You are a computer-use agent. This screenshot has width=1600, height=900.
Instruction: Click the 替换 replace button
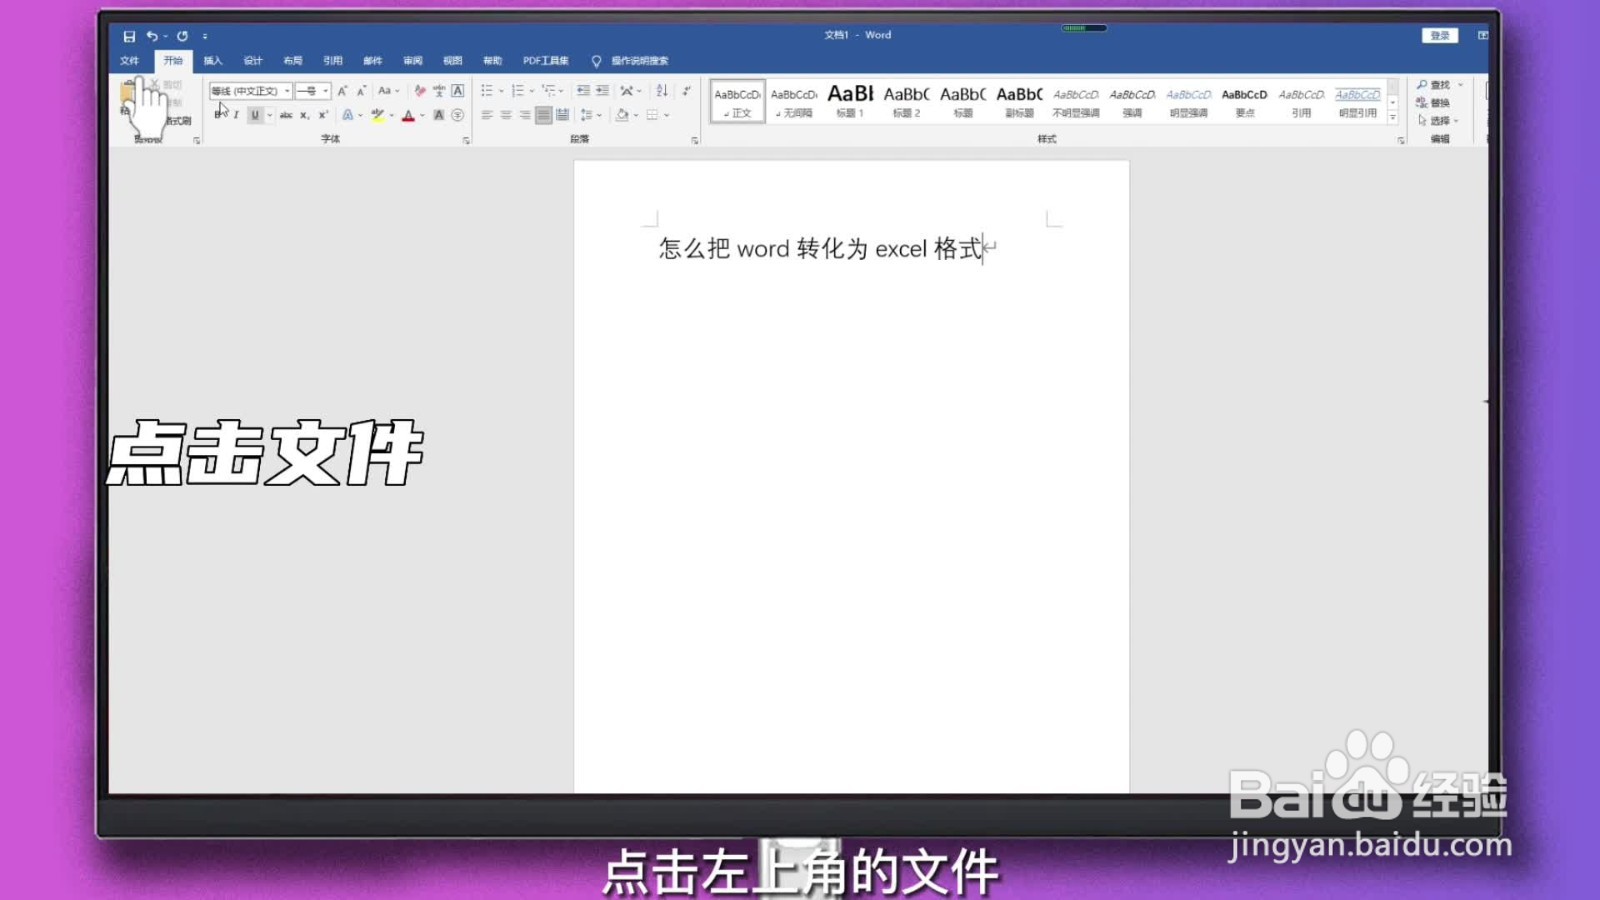[1433, 103]
